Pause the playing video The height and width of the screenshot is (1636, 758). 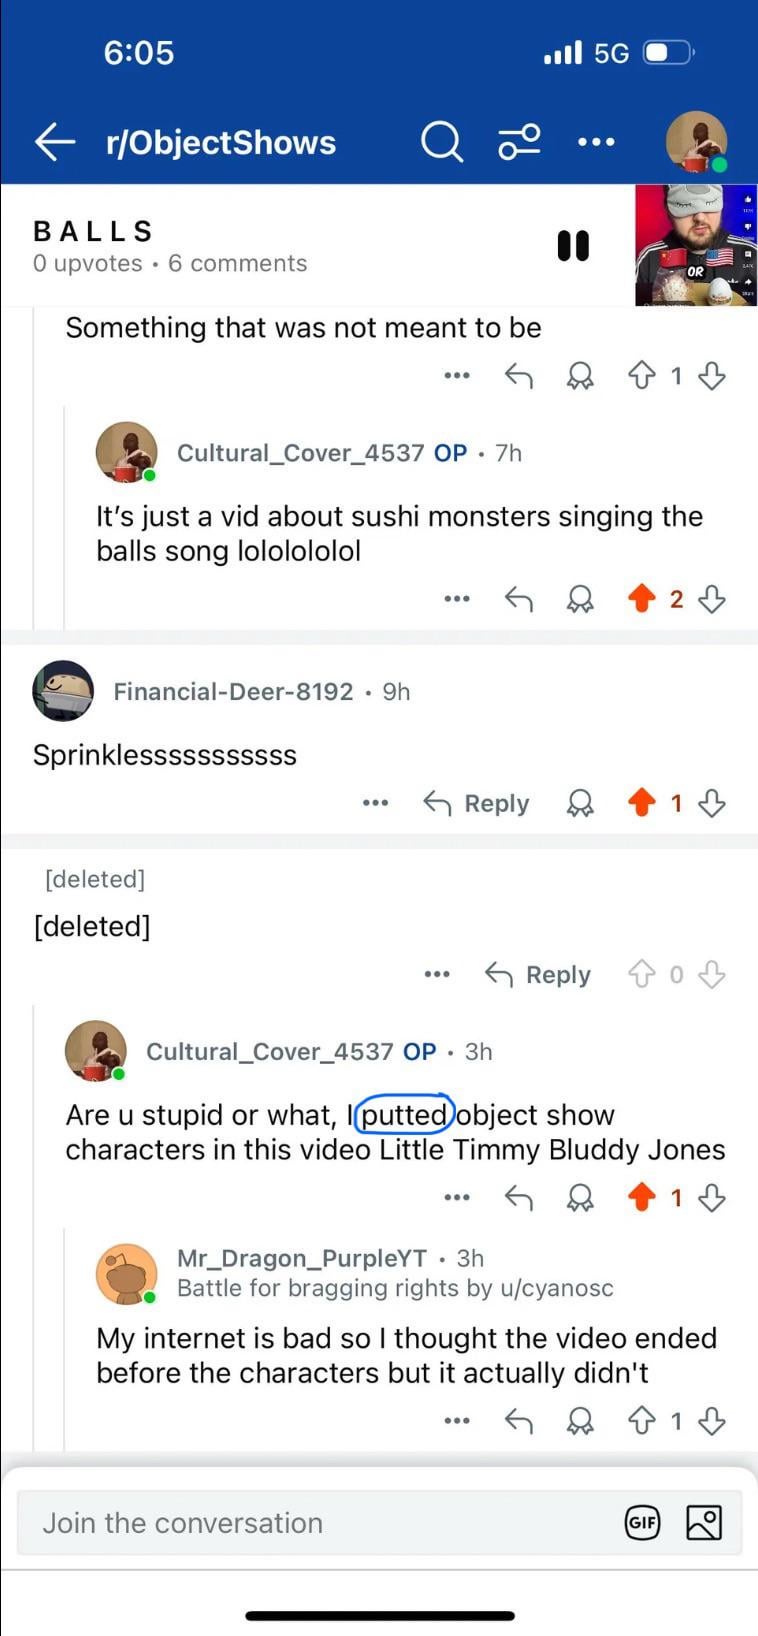coord(573,246)
